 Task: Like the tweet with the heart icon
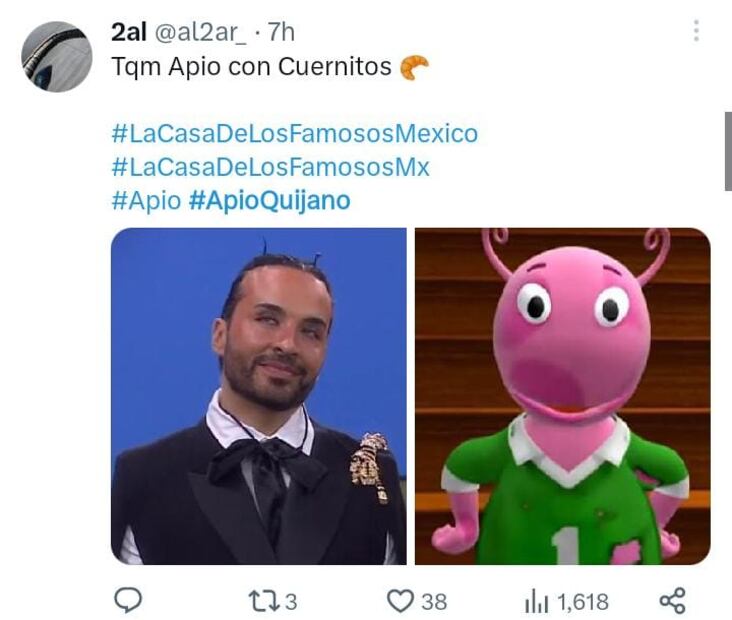[x=400, y=601]
